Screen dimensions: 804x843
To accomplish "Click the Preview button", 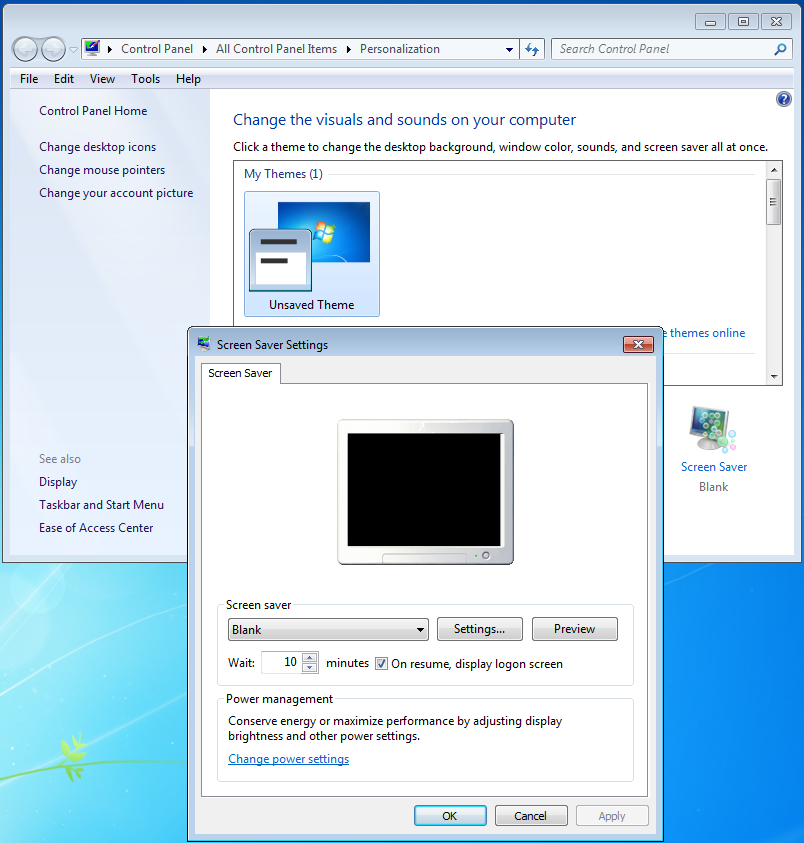I will [x=574, y=629].
